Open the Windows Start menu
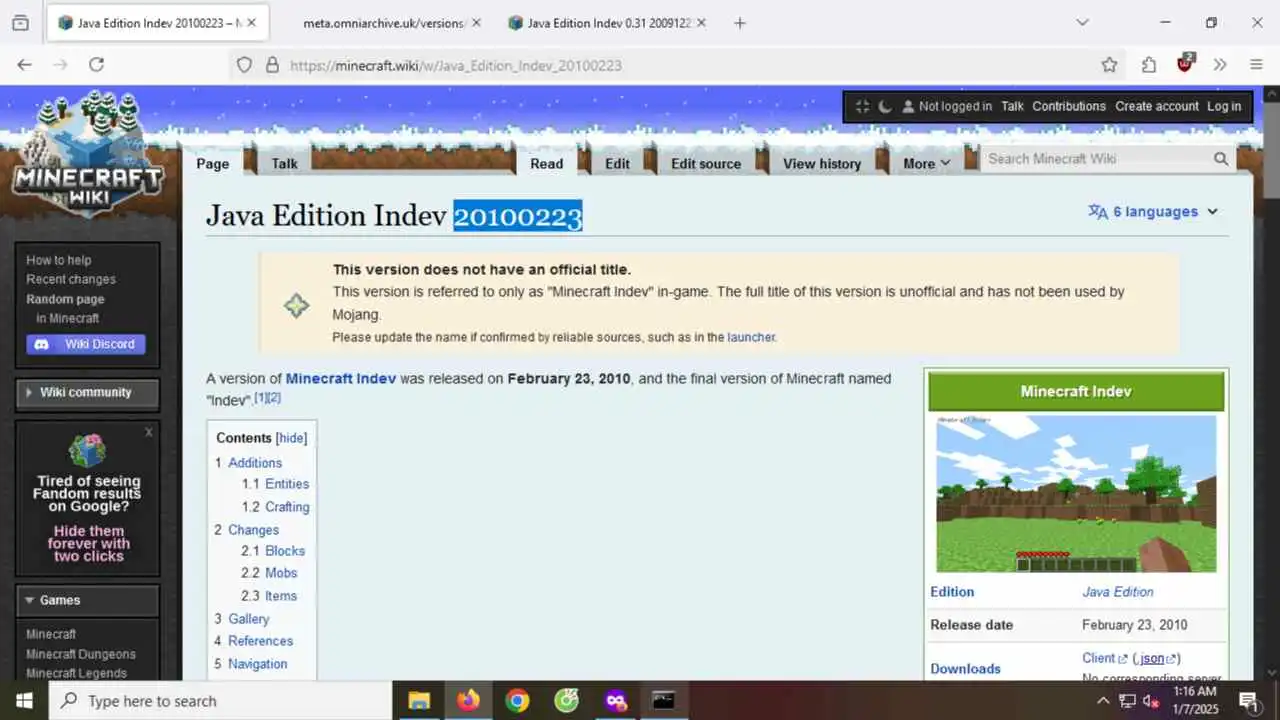 pyautogui.click(x=24, y=701)
